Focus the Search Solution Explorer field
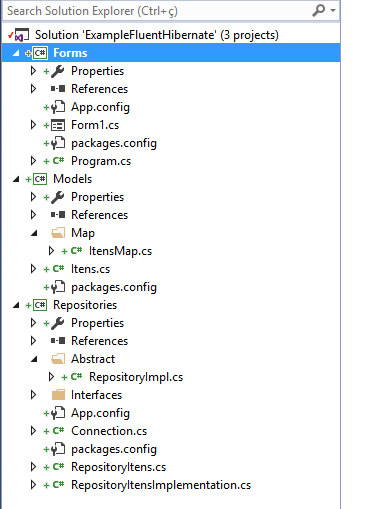Viewport: 385px width, 509px height. pyautogui.click(x=158, y=11)
